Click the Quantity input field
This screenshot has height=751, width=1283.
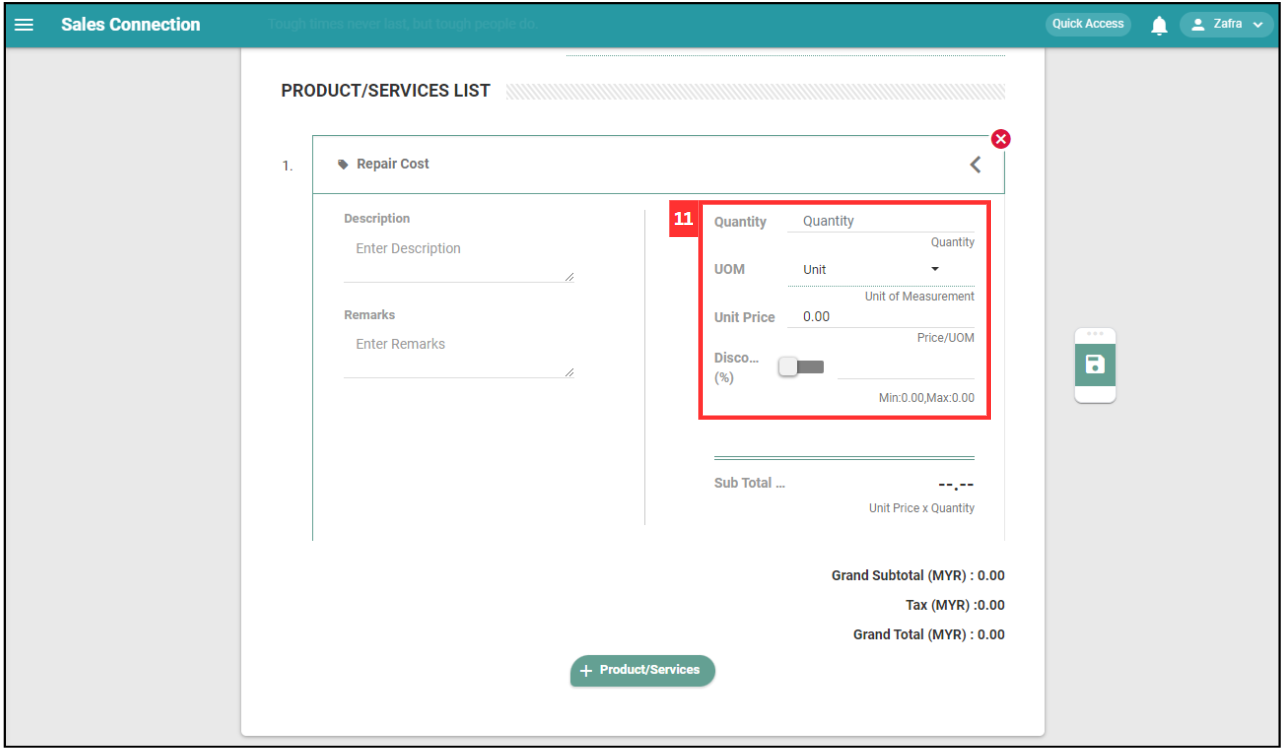[x=881, y=221]
